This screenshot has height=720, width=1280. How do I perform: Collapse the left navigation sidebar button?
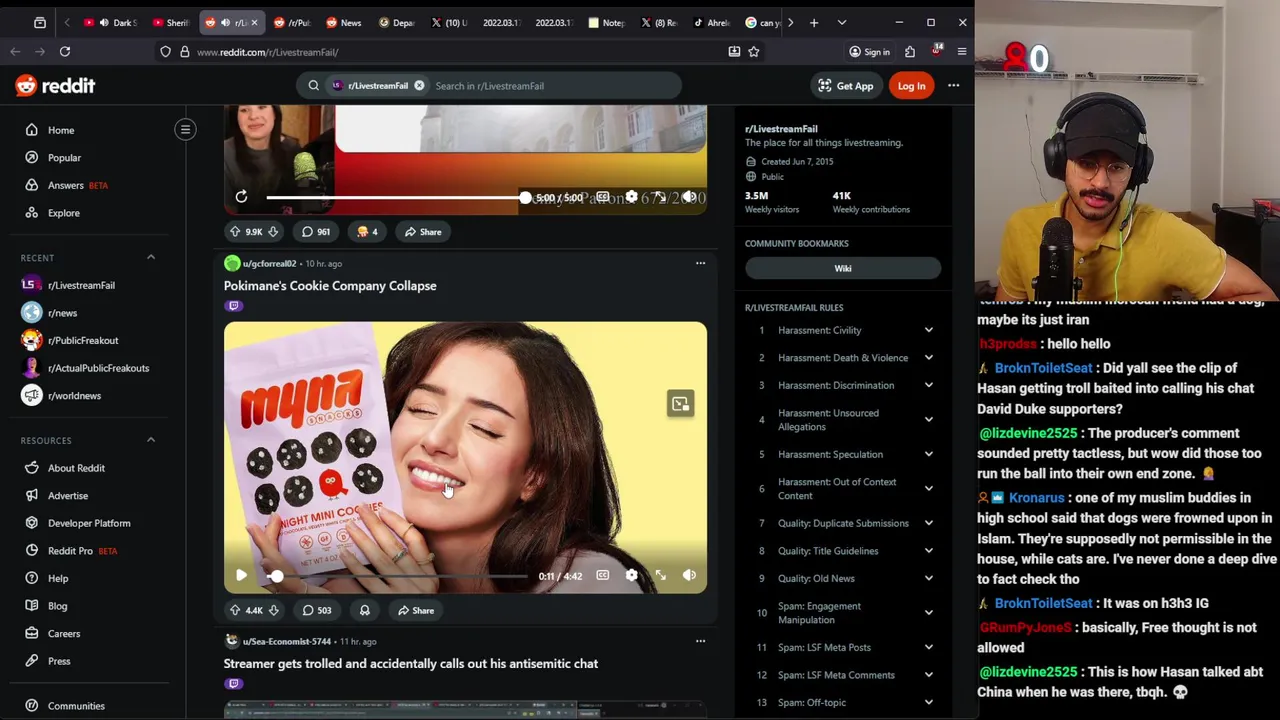[185, 129]
